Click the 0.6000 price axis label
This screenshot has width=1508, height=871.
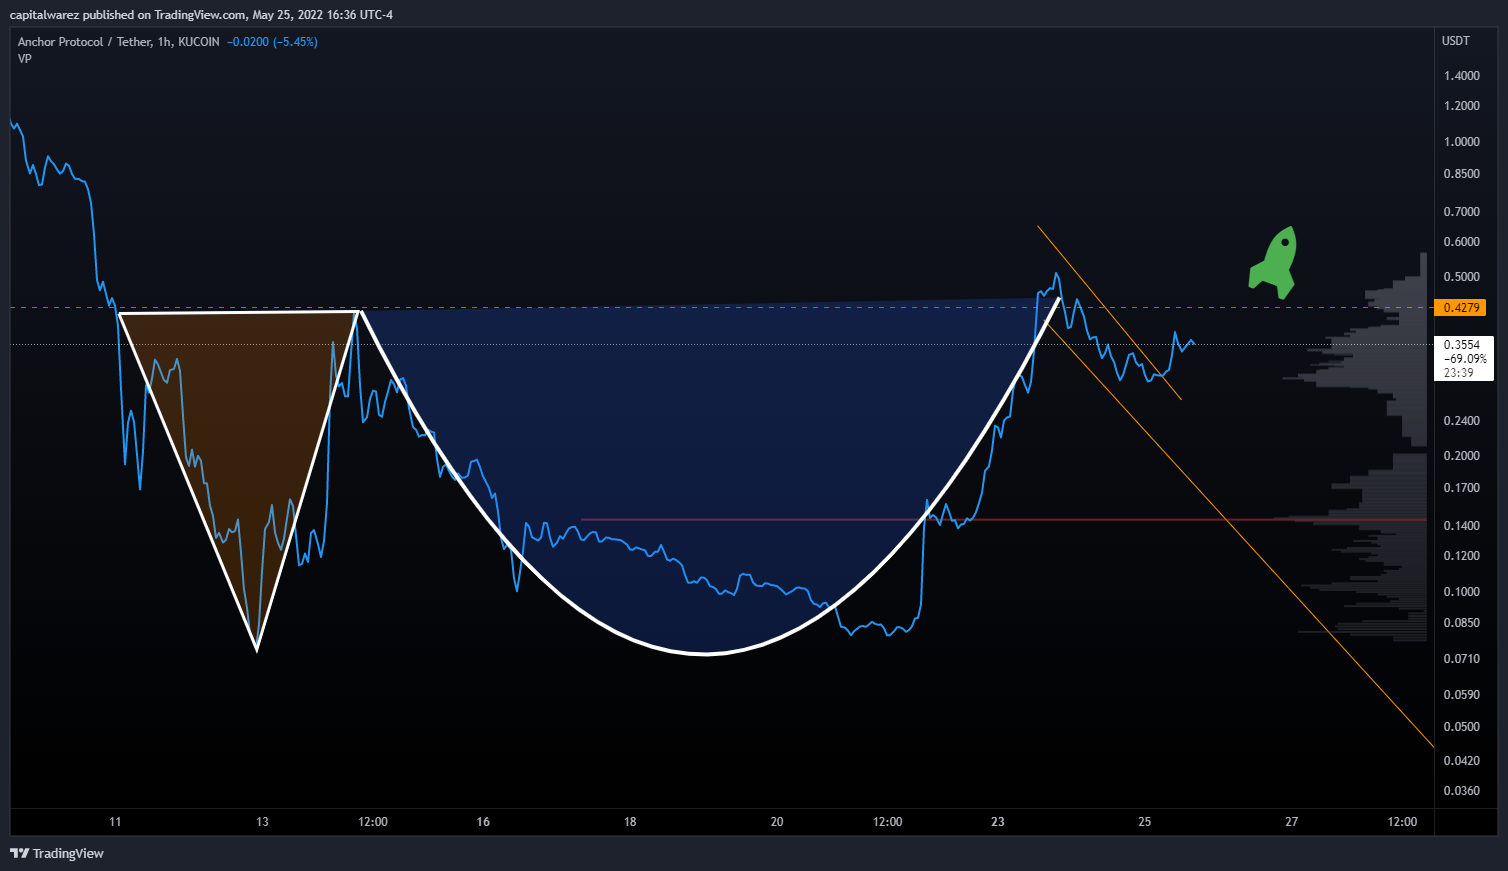[x=1462, y=242]
